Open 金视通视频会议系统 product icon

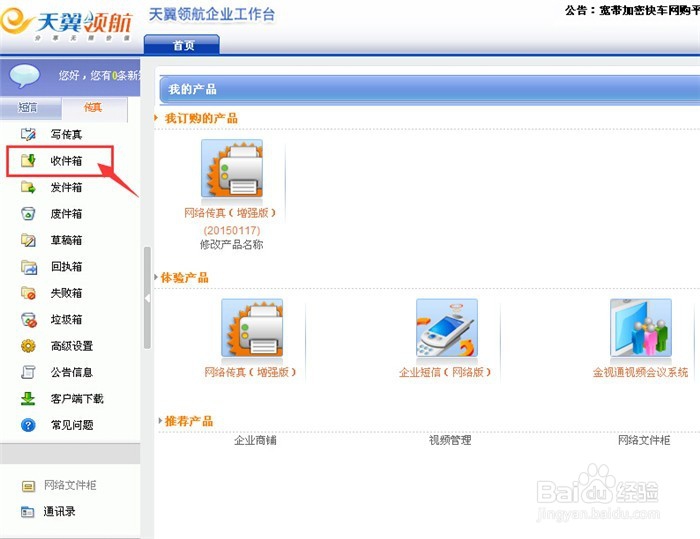pyautogui.click(x=641, y=328)
